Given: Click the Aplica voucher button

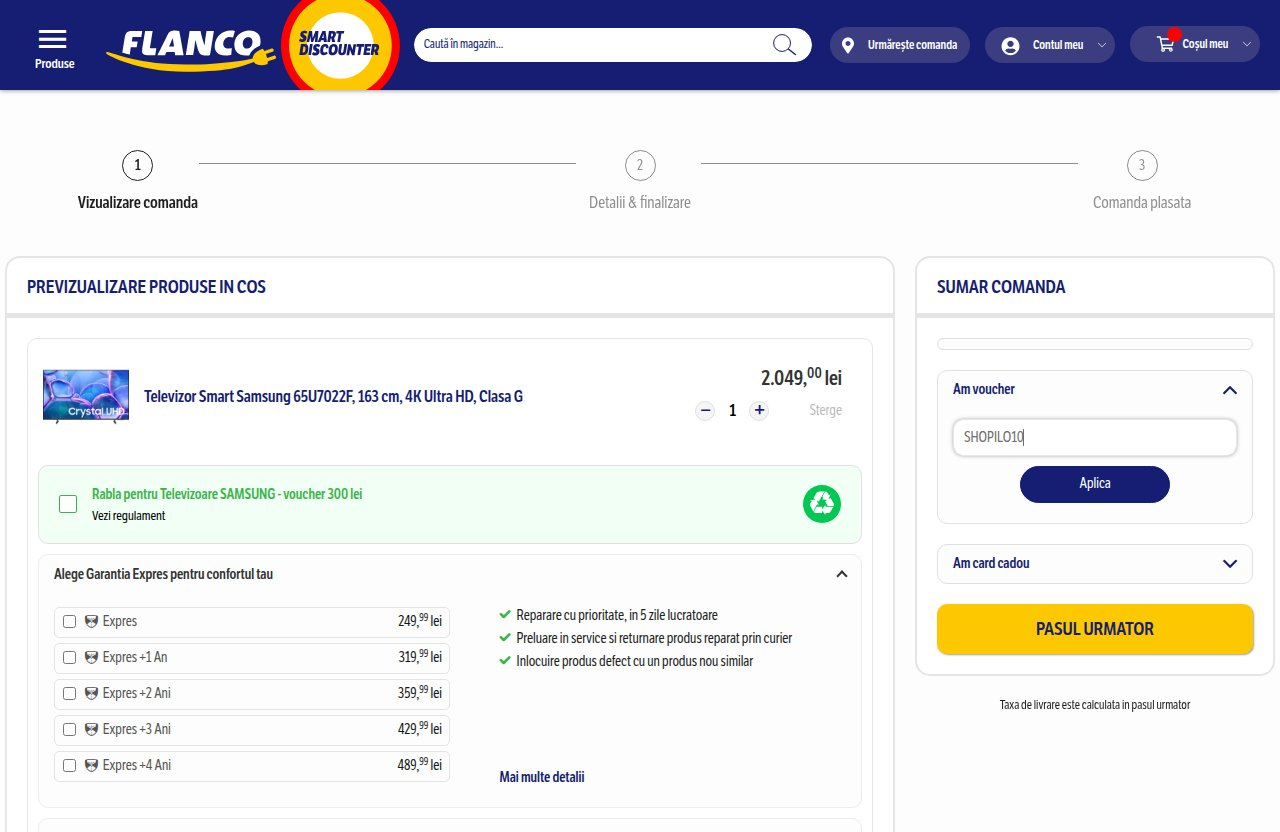Looking at the screenshot, I should [x=1095, y=484].
